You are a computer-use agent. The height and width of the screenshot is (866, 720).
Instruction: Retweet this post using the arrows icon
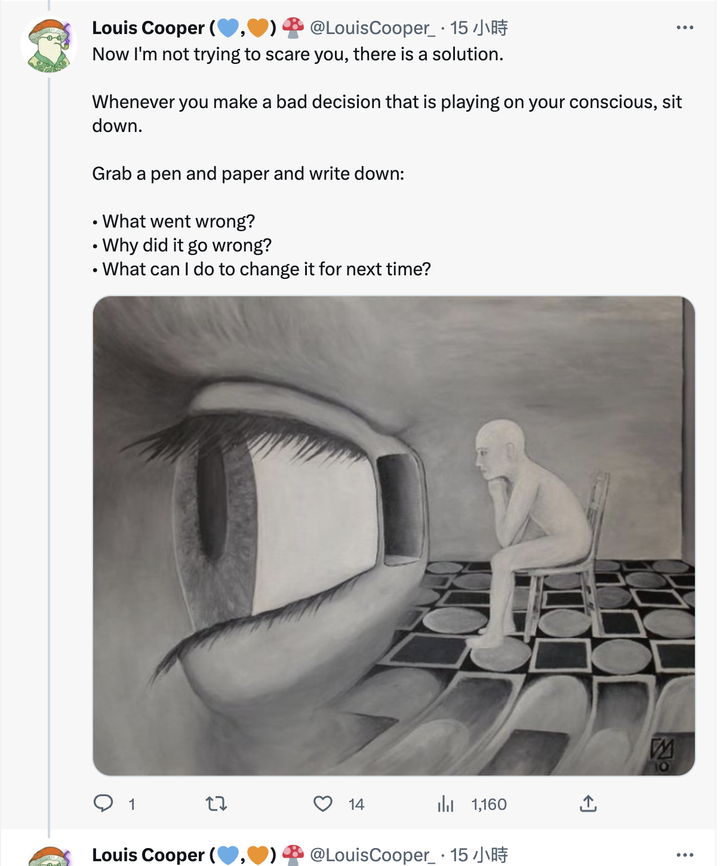point(216,804)
